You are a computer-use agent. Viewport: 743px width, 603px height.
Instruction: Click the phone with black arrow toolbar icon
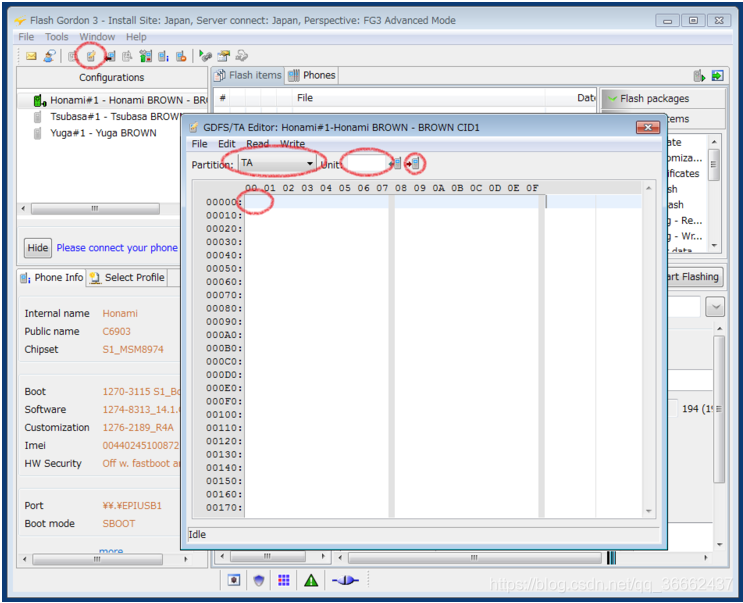pyautogui.click(x=110, y=56)
